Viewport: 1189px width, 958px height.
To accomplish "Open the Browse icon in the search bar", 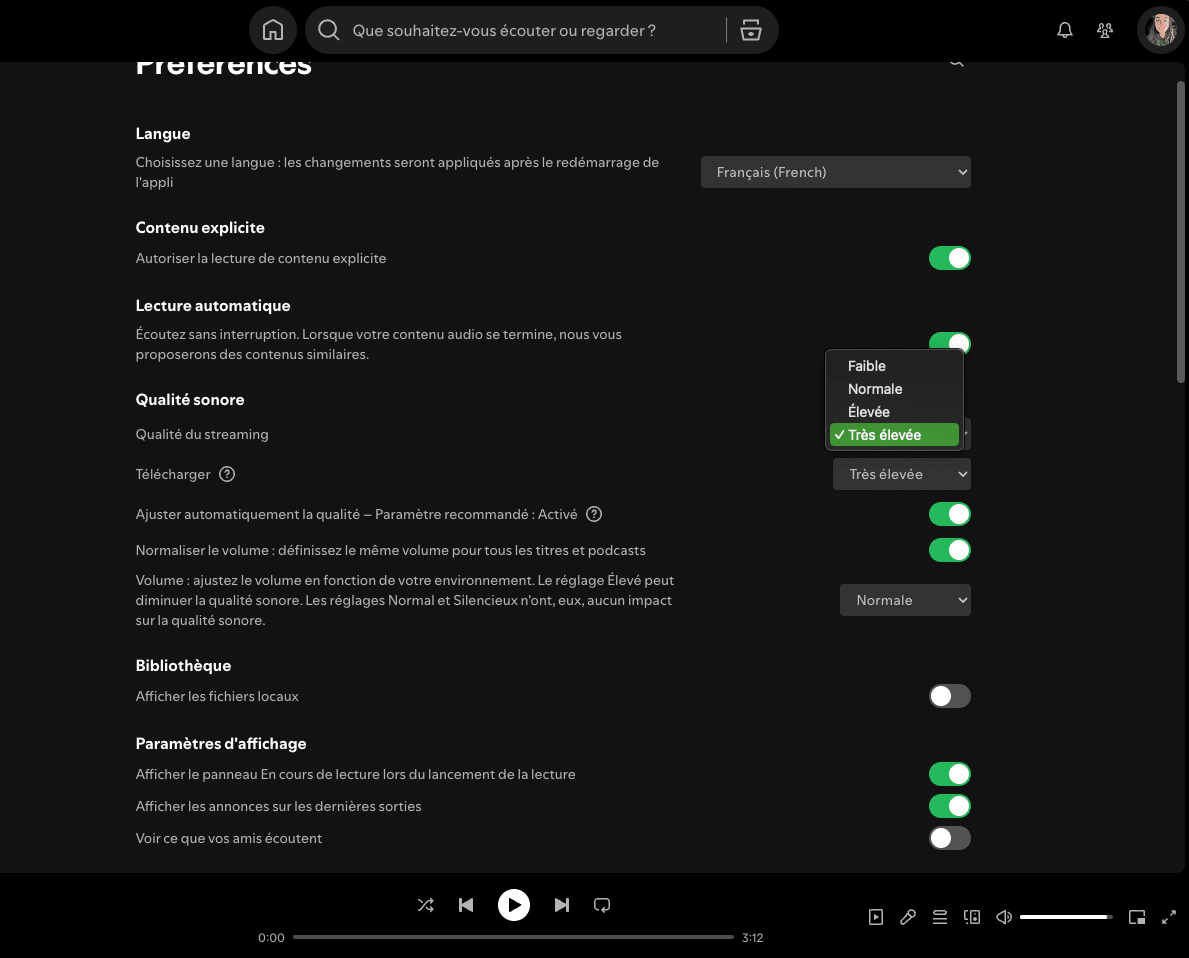I will coord(751,30).
